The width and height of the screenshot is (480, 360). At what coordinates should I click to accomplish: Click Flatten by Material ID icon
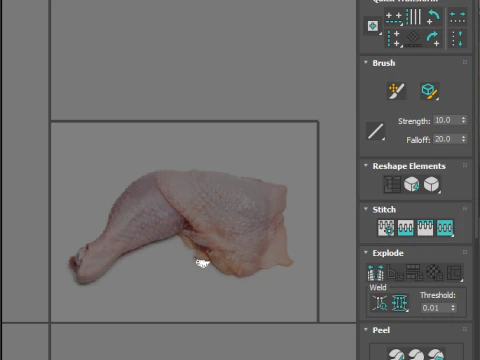point(434,273)
